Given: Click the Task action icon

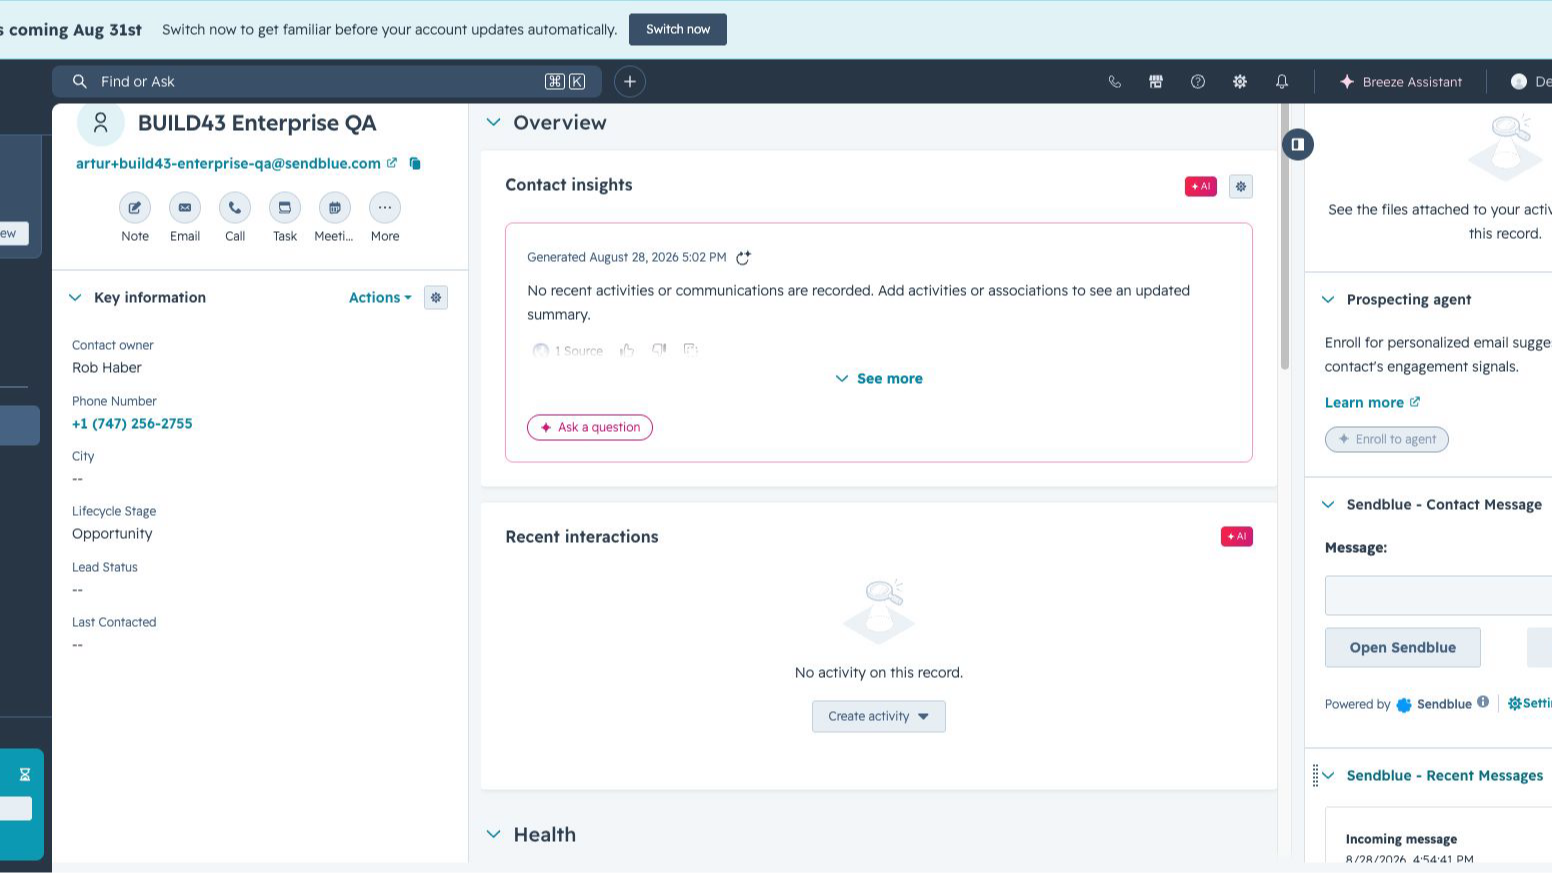Looking at the screenshot, I should coord(285,208).
